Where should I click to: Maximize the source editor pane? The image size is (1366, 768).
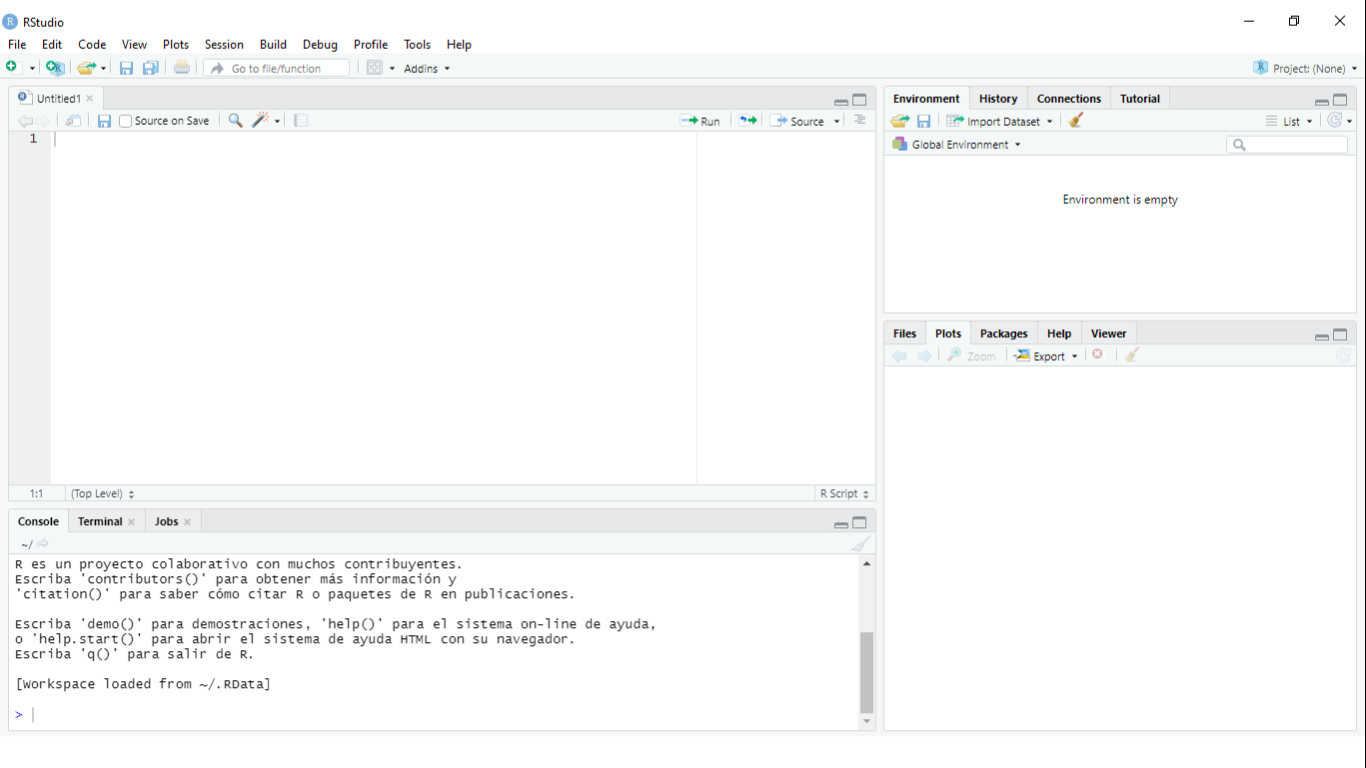(859, 100)
